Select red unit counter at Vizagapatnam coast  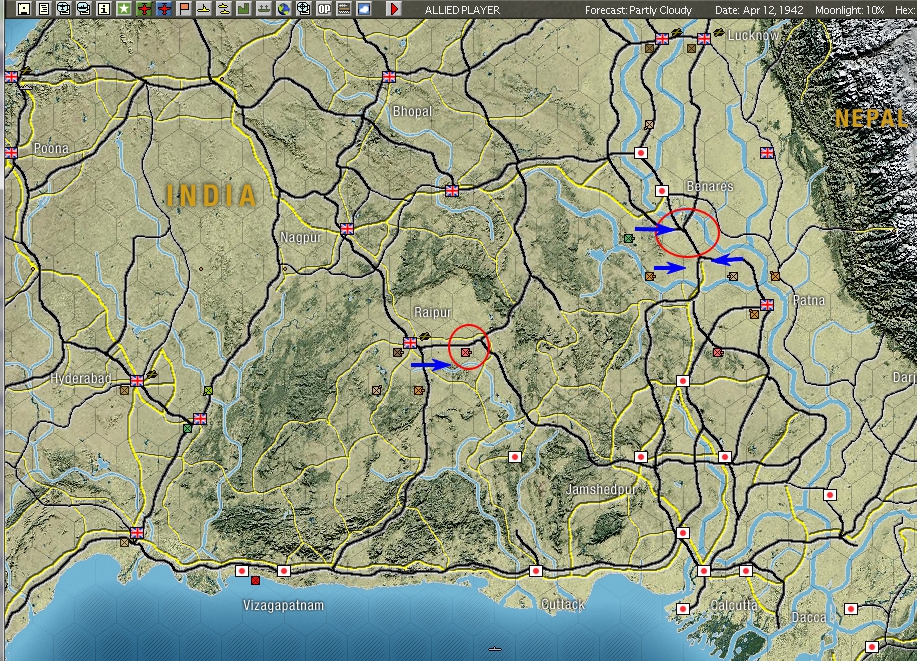[x=256, y=580]
